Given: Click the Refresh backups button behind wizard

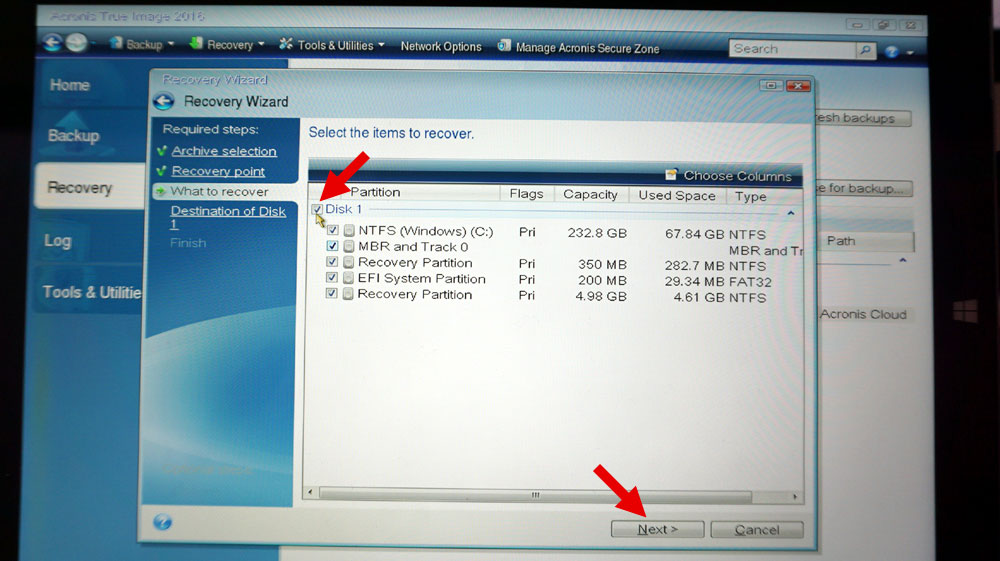Looking at the screenshot, I should tap(863, 119).
